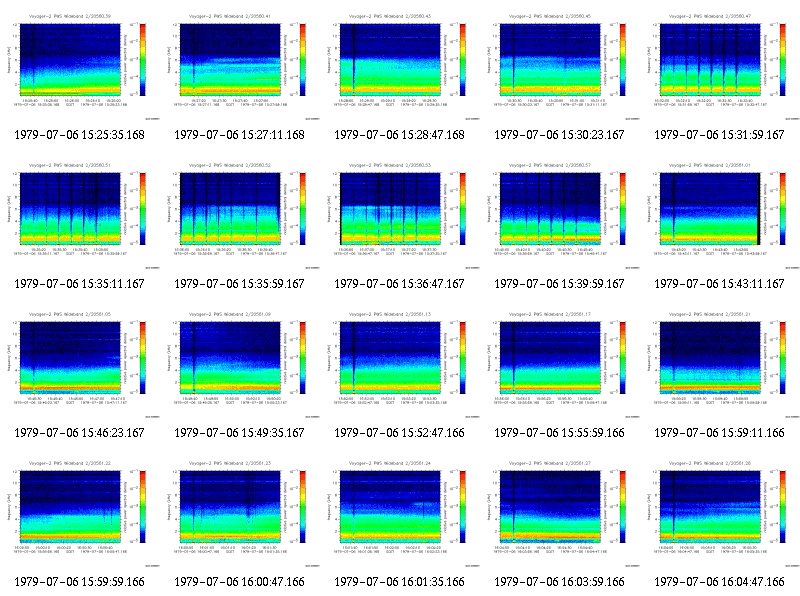Select the timestamp text '1979-07-06 15:36:47.167'
The height and width of the screenshot is (596, 800).
[399, 284]
